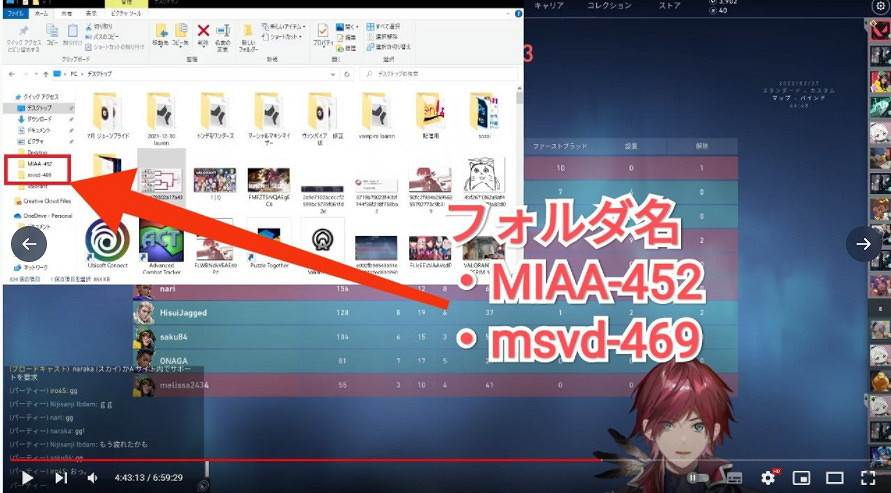Open the video player settings gear
This screenshot has height=493, width=891.
point(768,478)
